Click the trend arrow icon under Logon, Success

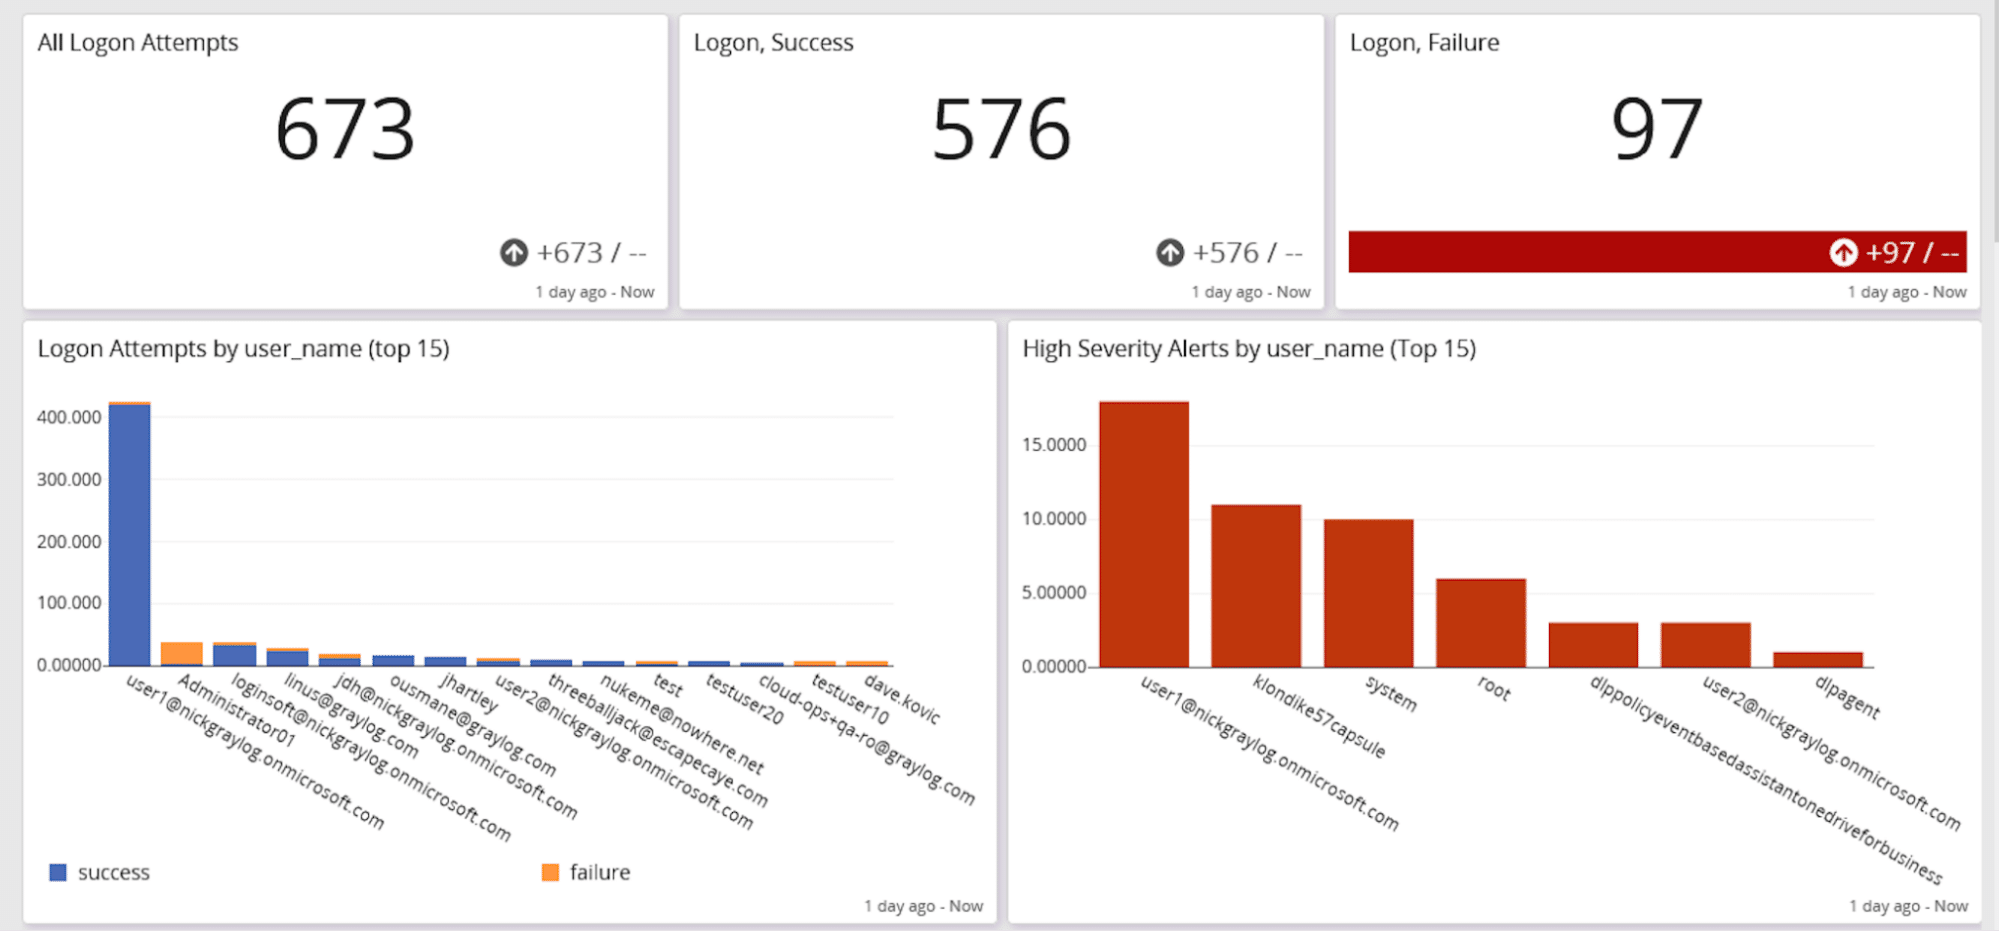pyautogui.click(x=1171, y=253)
